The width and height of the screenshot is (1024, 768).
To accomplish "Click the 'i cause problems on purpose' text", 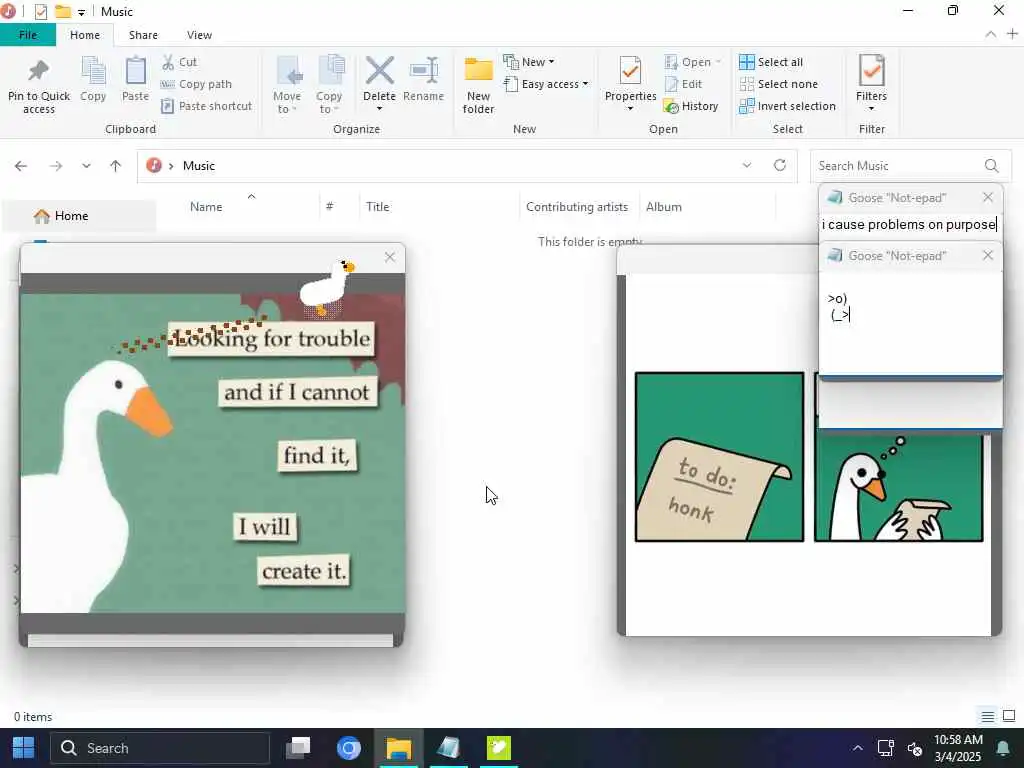I will coord(909,225).
